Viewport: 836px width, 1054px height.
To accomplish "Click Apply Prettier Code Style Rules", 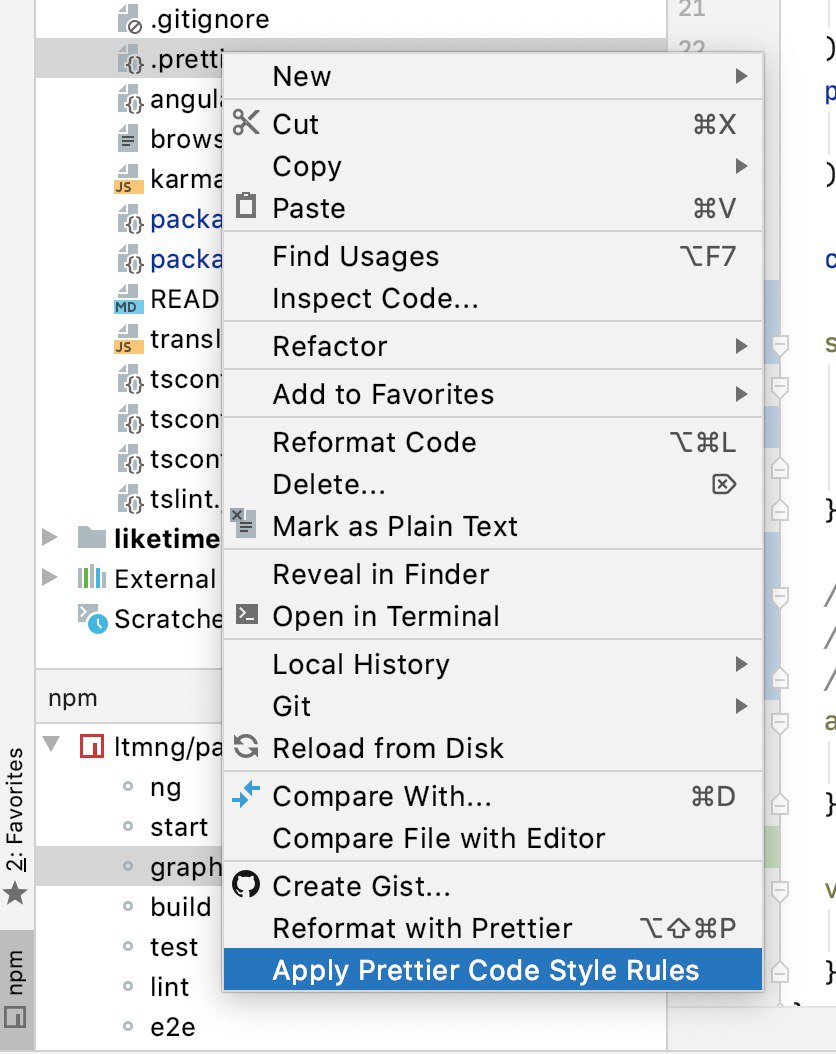I will click(493, 969).
